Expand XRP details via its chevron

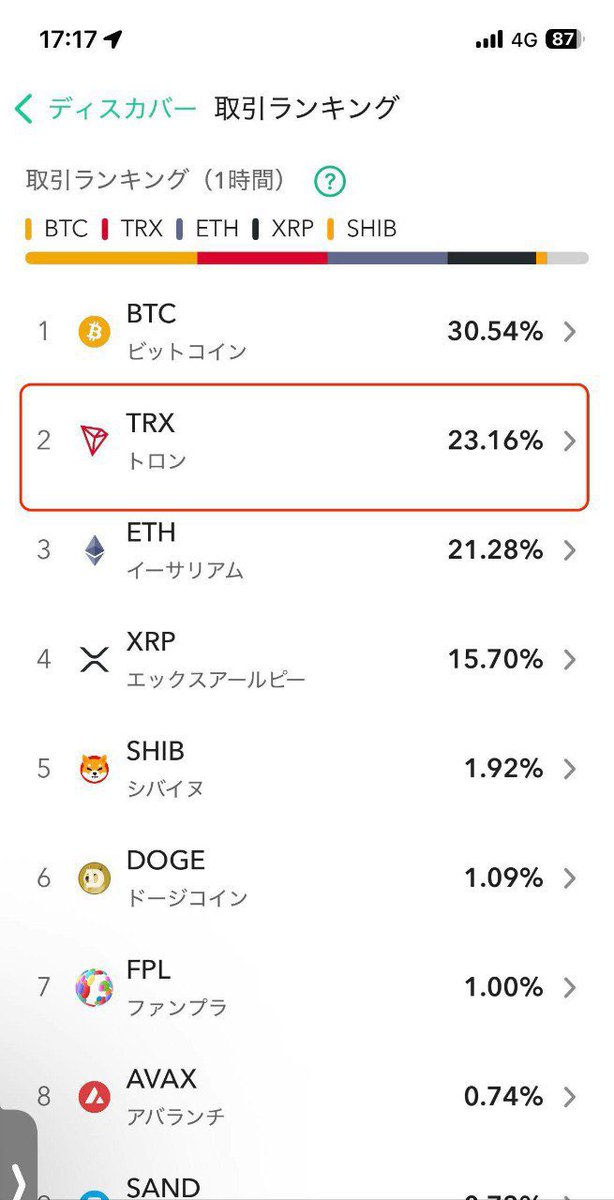point(570,660)
